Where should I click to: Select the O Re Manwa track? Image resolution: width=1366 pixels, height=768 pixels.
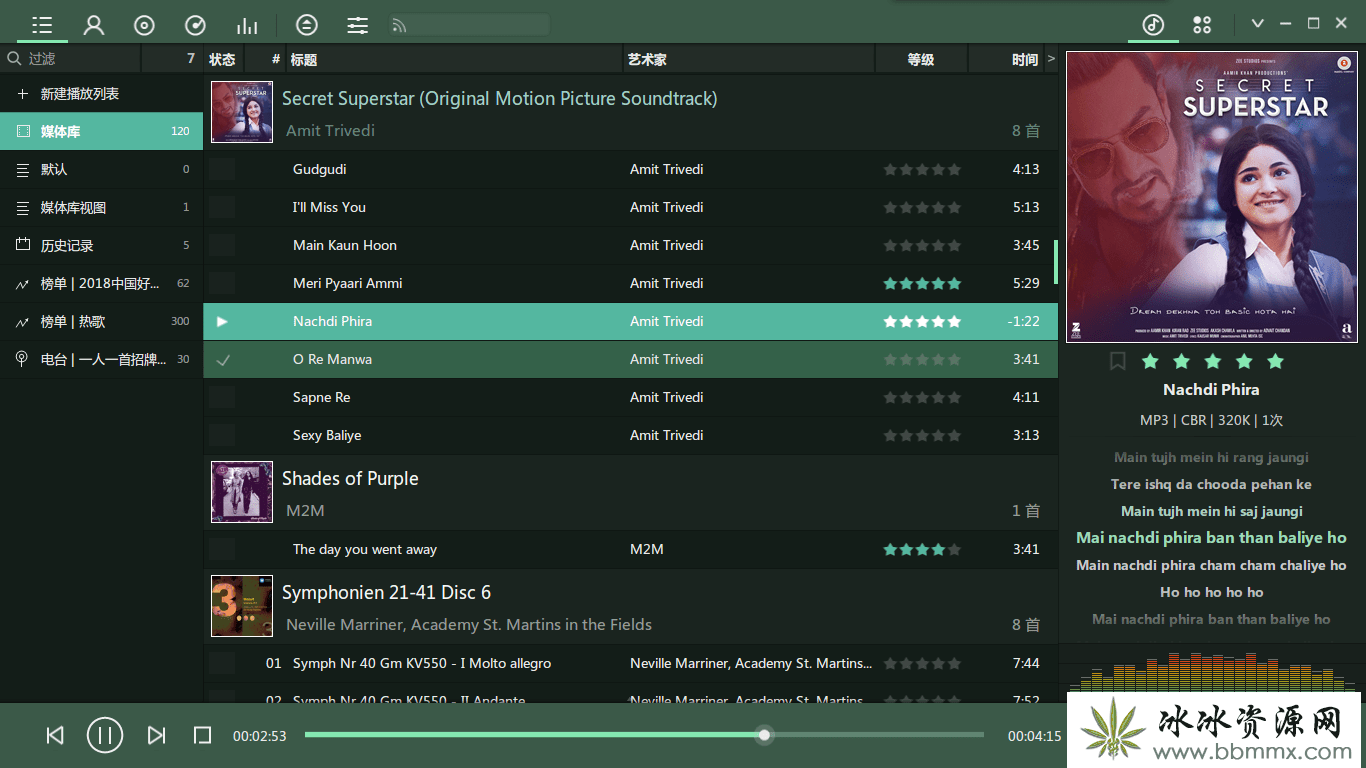tap(631, 360)
